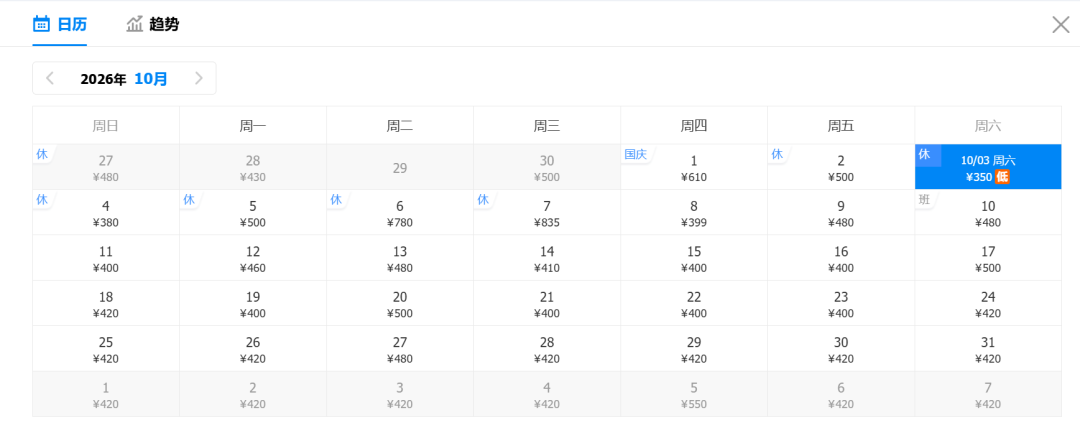The height and width of the screenshot is (433, 1080).
Task: Choose October 4 priced ¥380
Action: click(106, 213)
